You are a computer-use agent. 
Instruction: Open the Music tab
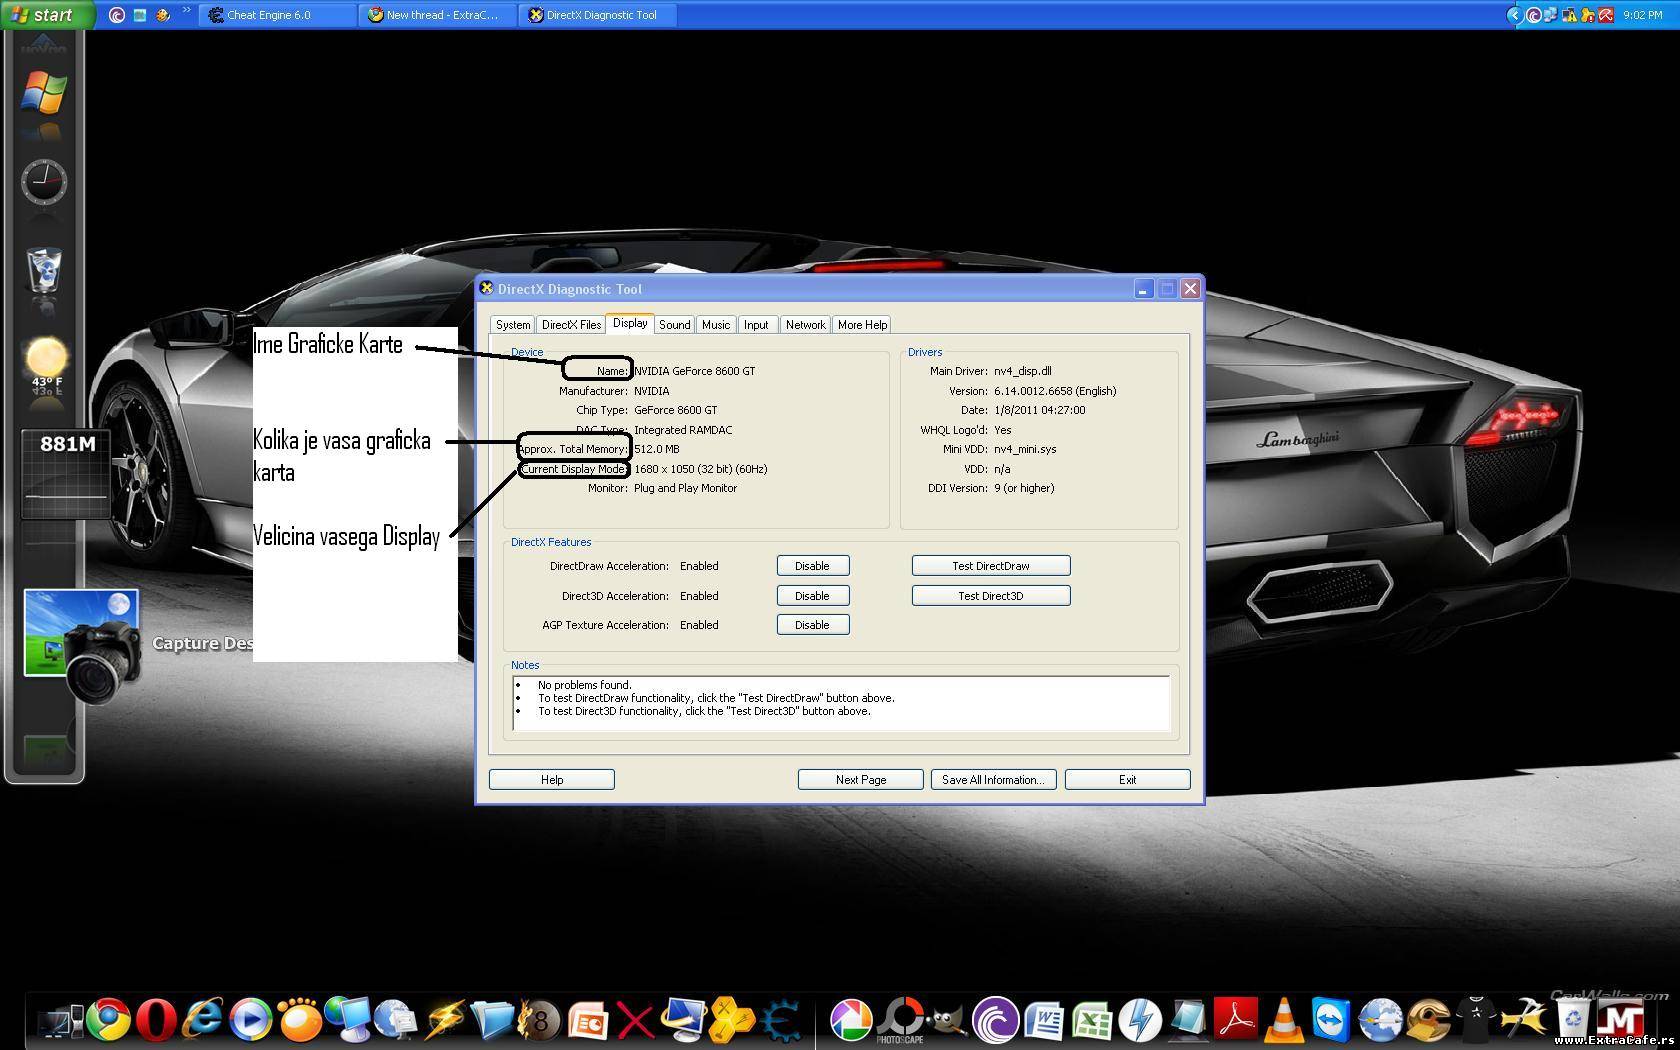716,325
